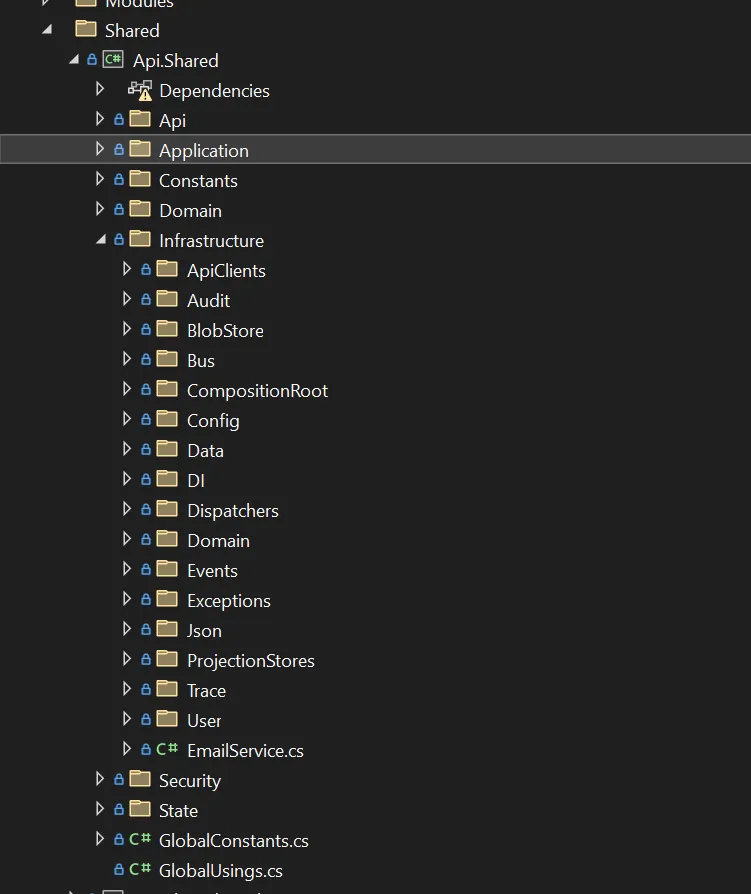Screen dimensions: 751x894
Task: Open the EmailService.cs file
Action: [x=245, y=751]
